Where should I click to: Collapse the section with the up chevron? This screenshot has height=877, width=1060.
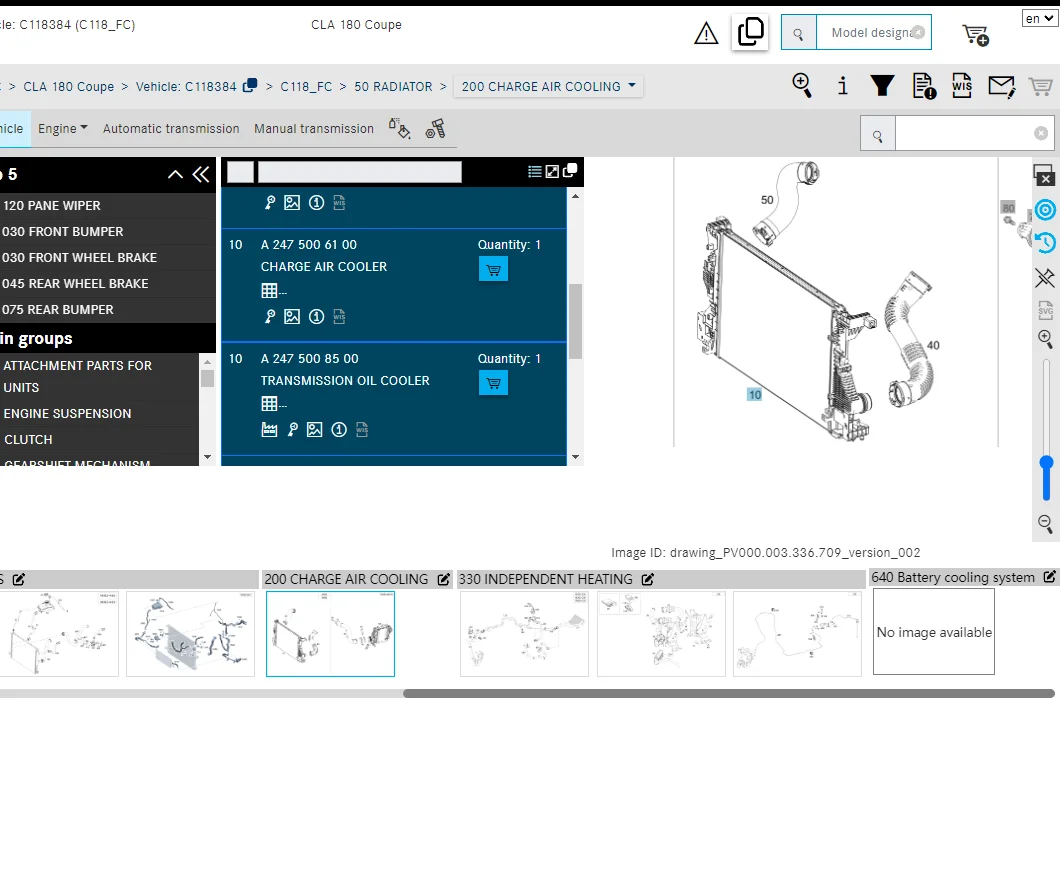point(175,174)
